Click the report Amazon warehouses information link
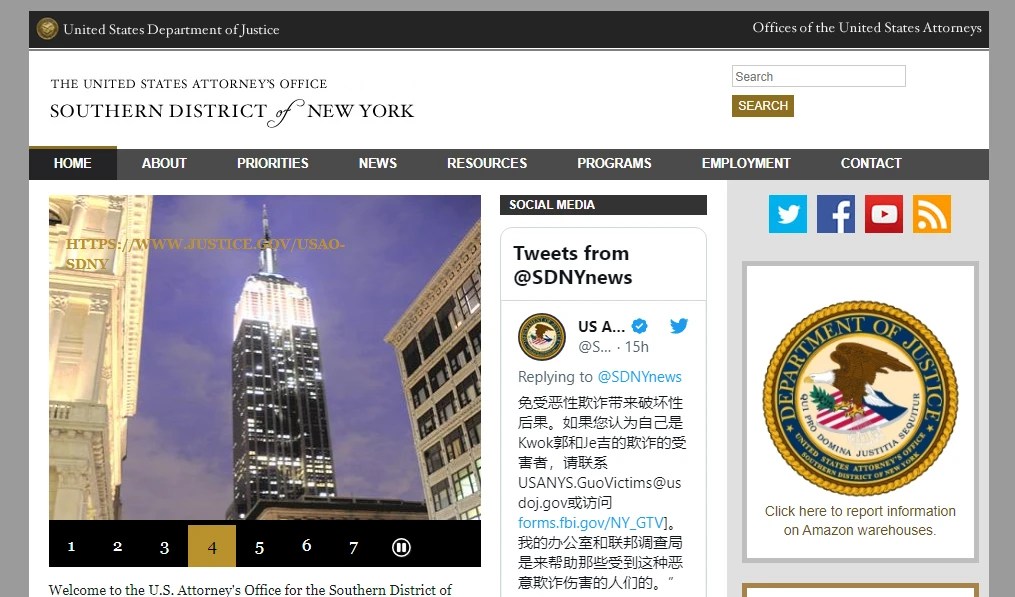The image size is (1015, 597). click(x=860, y=521)
